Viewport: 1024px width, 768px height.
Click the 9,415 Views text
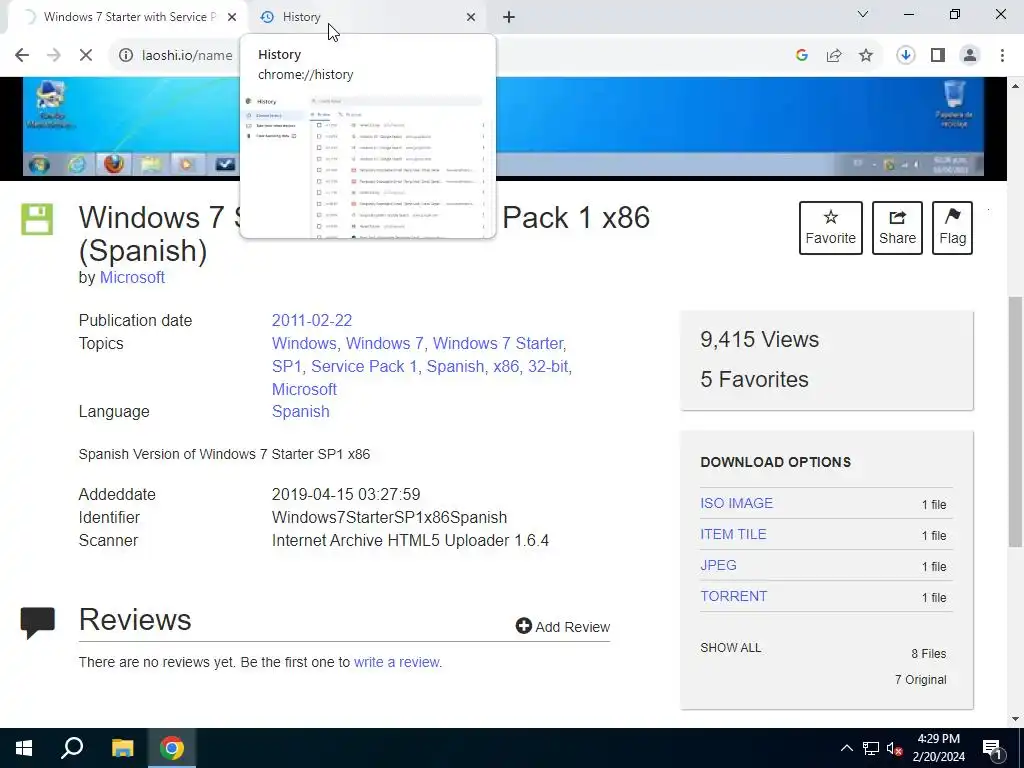[760, 340]
